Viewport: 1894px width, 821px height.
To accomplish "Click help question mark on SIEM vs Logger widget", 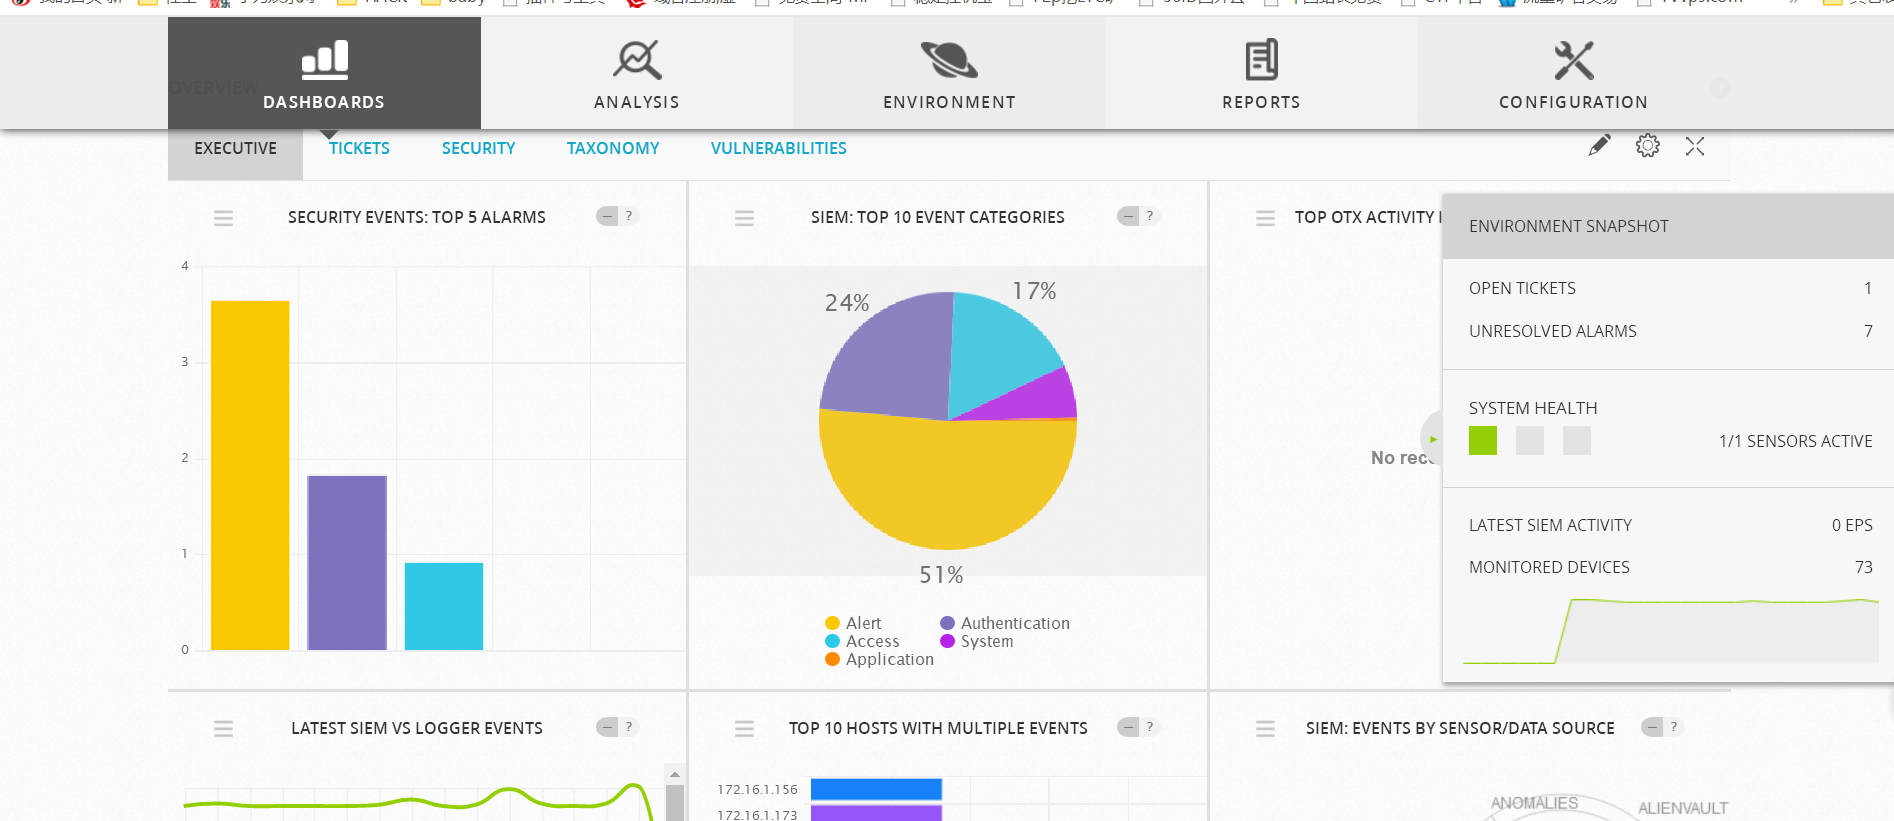I will click(x=629, y=727).
